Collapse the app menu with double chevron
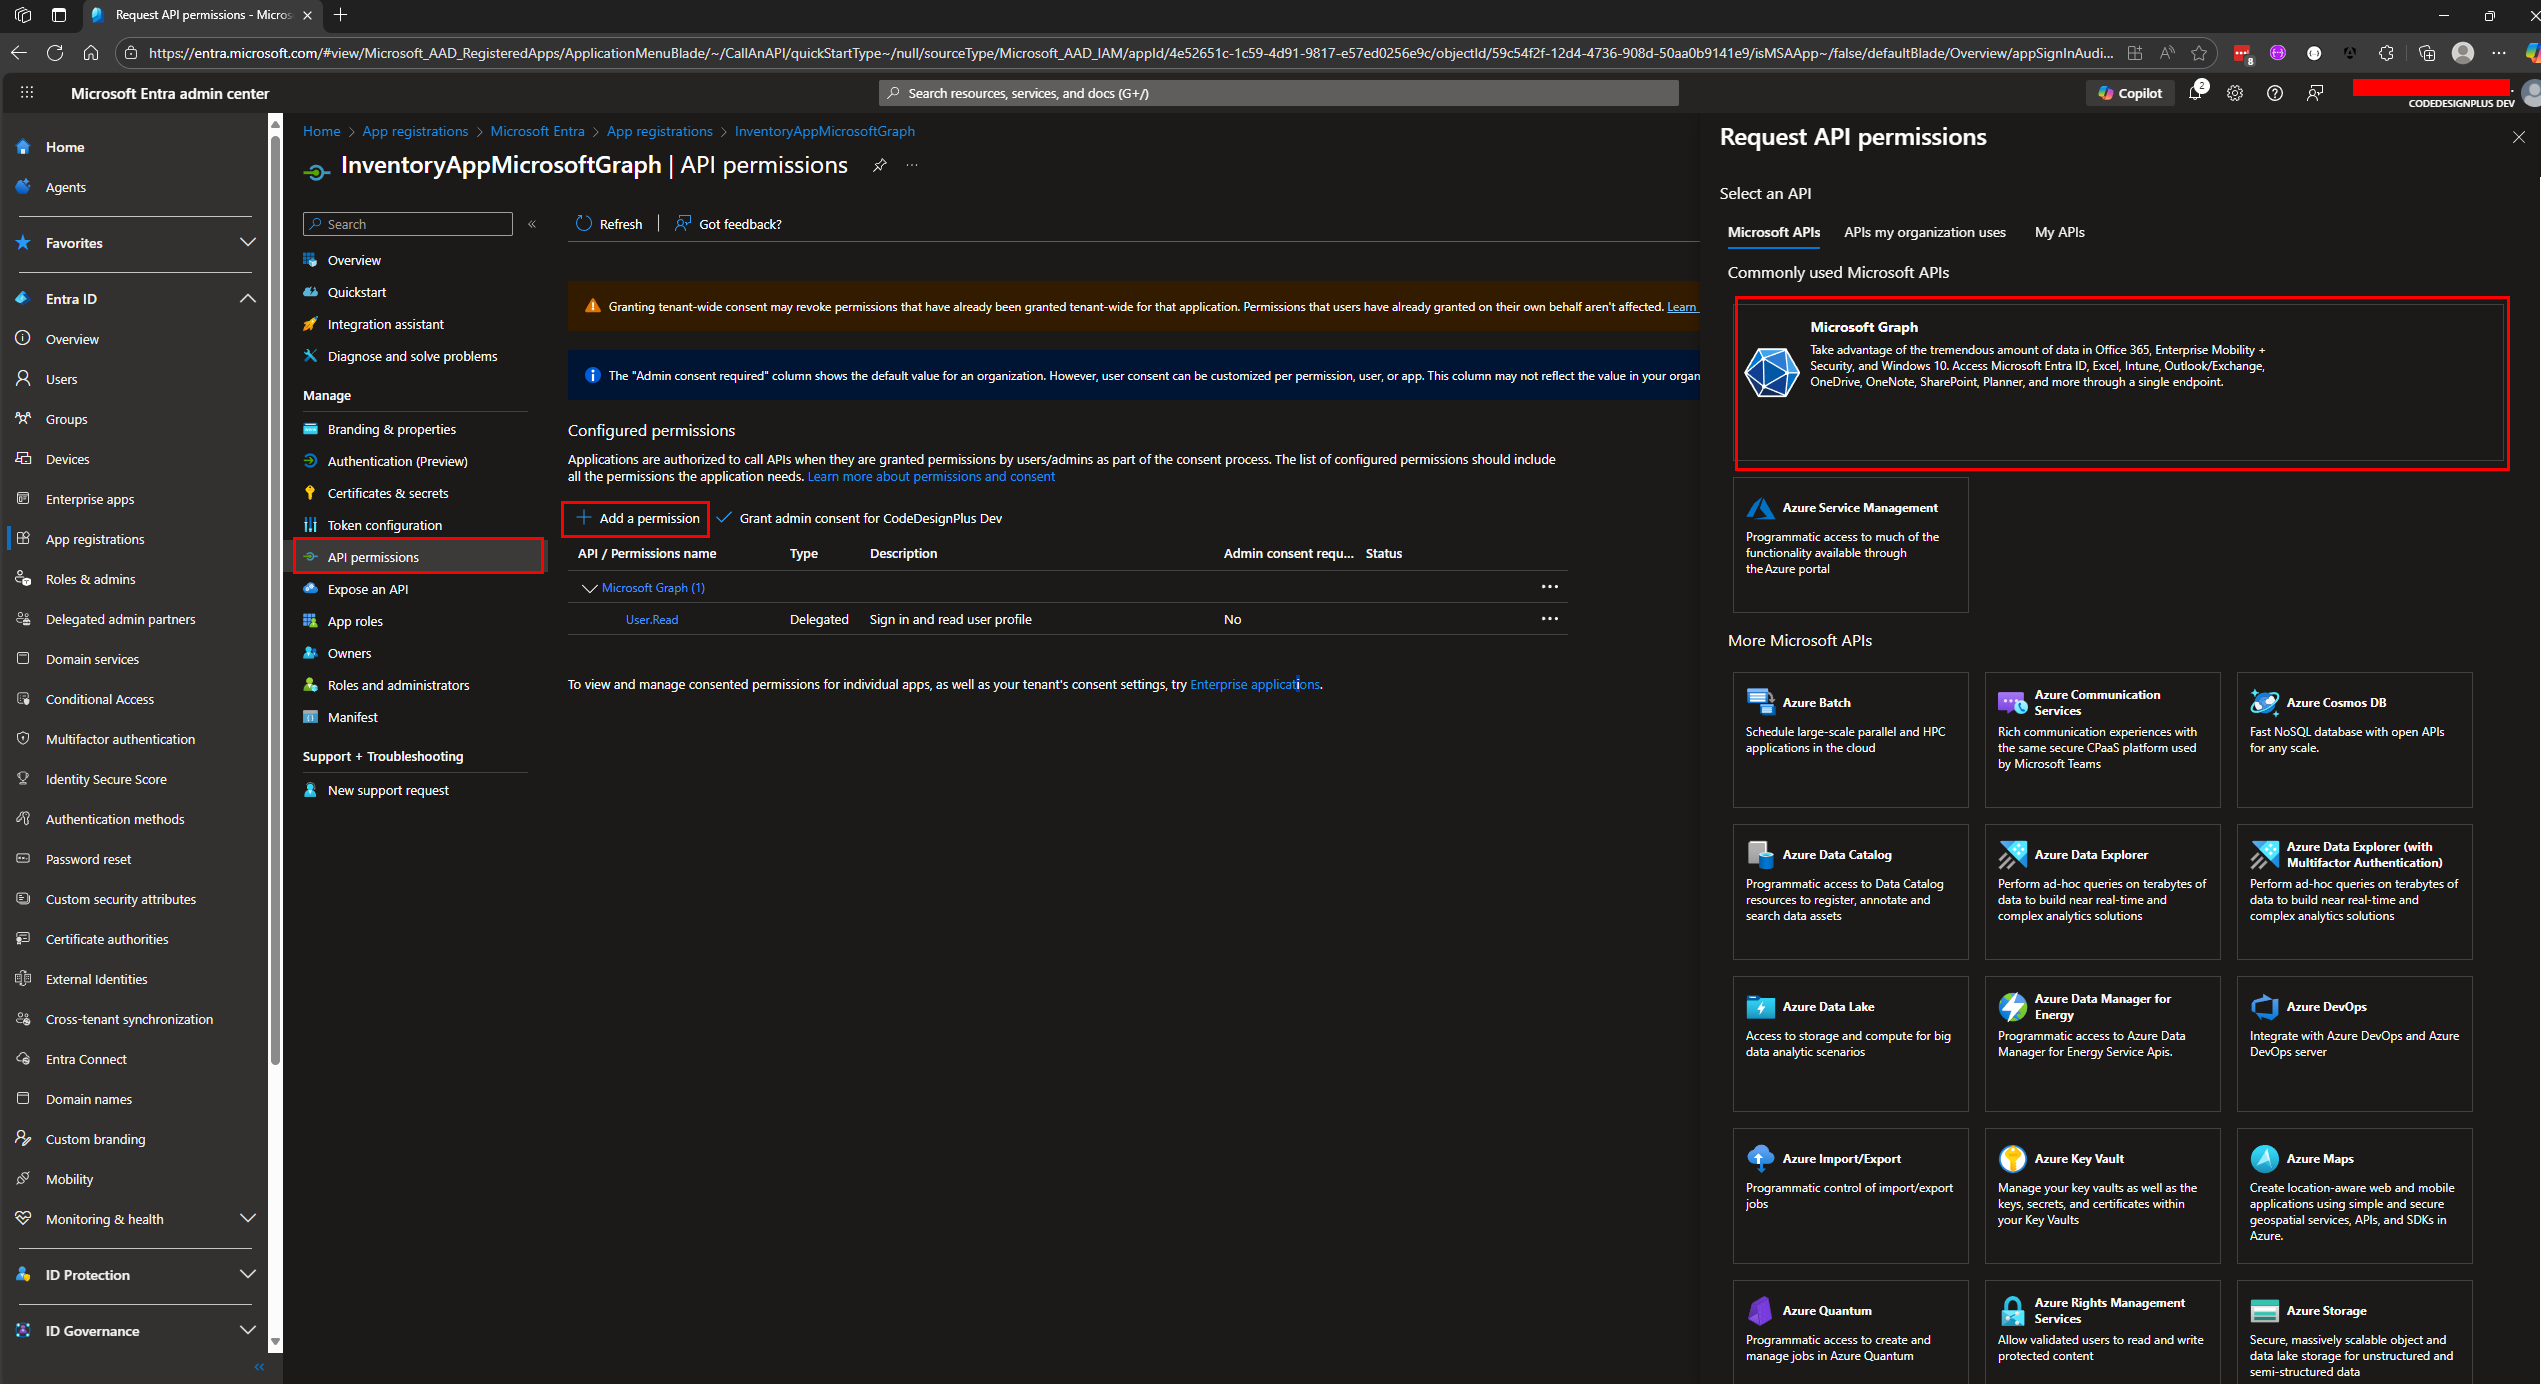 pyautogui.click(x=532, y=224)
